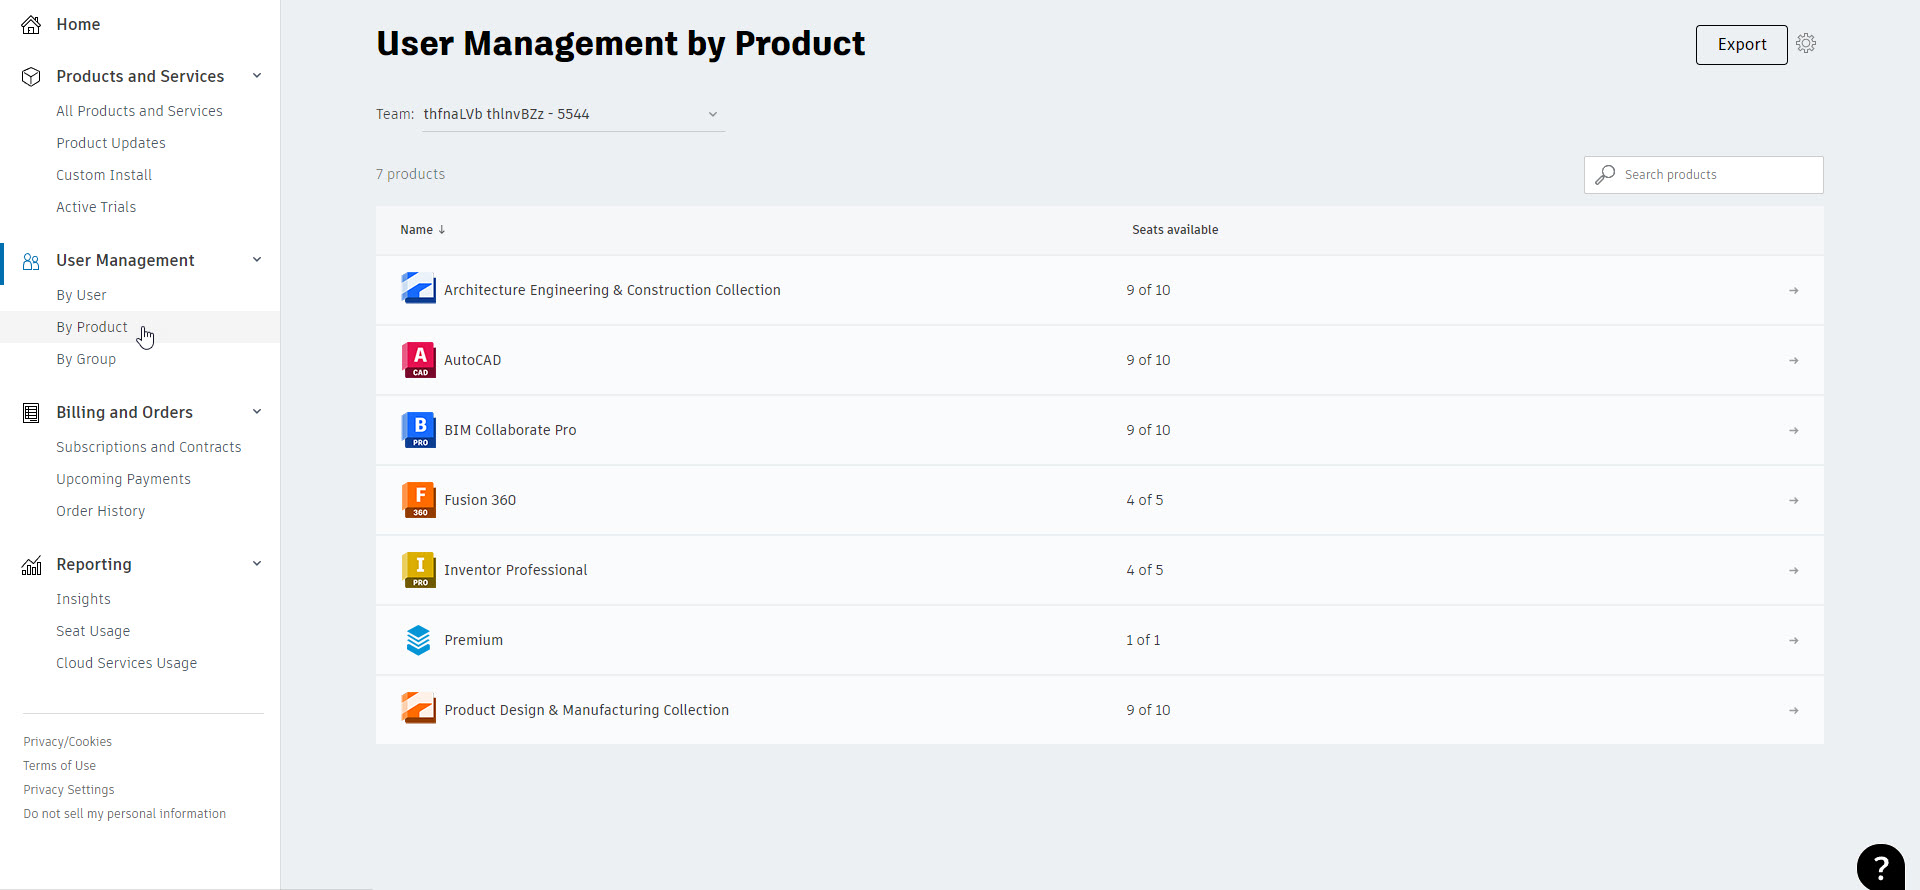The height and width of the screenshot is (890, 1920).
Task: Click '1 of 1' seats for Premium
Action: click(x=1143, y=640)
